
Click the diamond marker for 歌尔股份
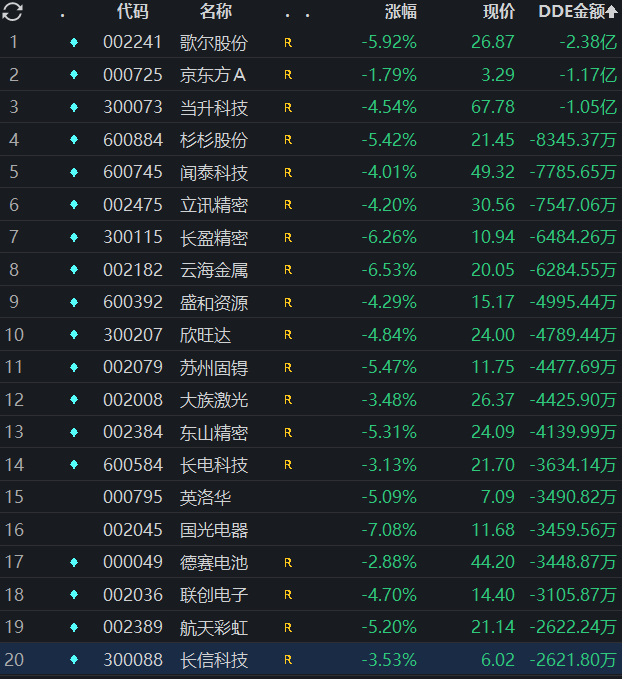(74, 42)
